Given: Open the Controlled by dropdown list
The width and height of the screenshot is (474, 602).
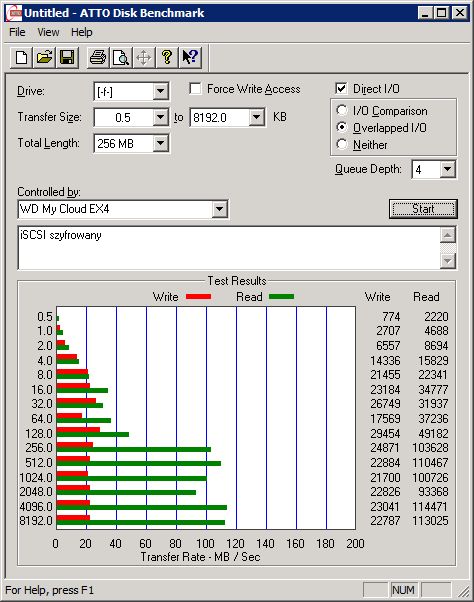Looking at the screenshot, I should pyautogui.click(x=219, y=209).
